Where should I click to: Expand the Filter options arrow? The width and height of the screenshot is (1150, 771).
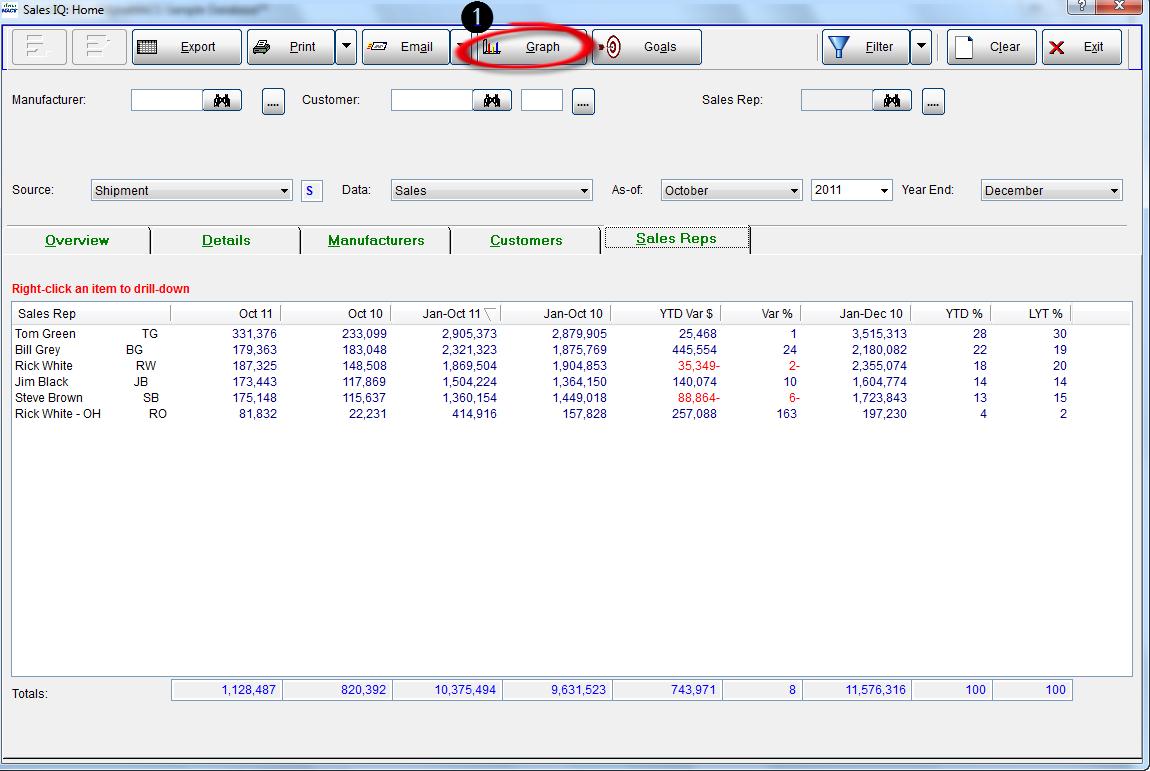pyautogui.click(x=921, y=47)
